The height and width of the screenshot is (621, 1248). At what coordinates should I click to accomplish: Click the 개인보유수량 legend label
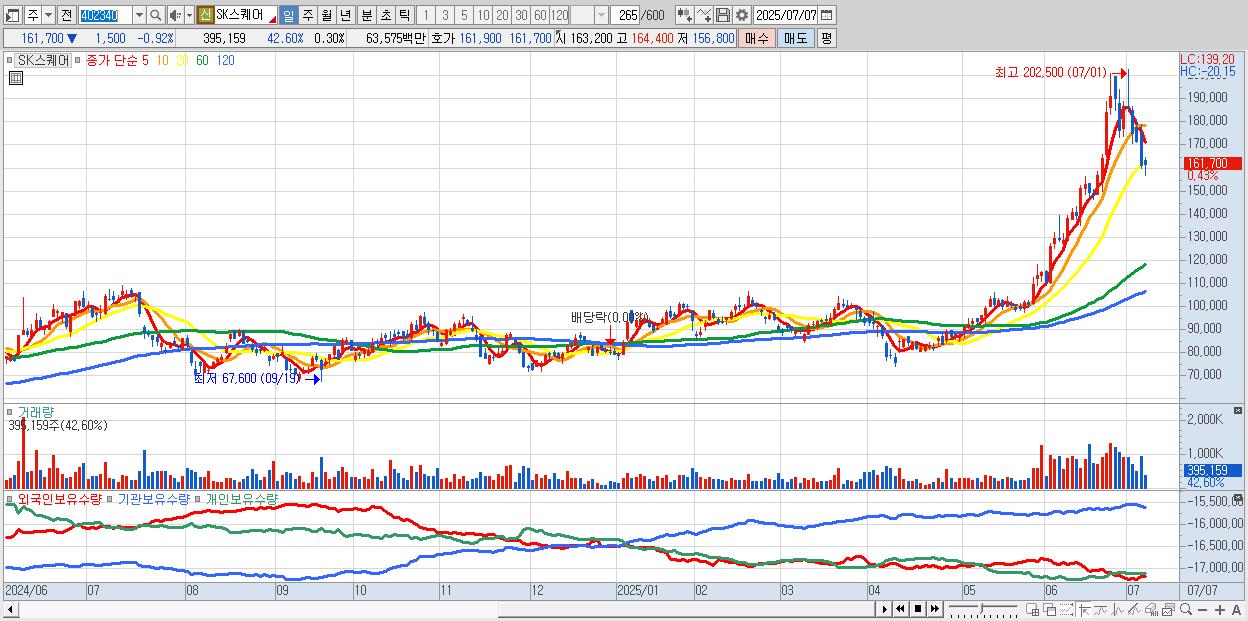[x=242, y=498]
